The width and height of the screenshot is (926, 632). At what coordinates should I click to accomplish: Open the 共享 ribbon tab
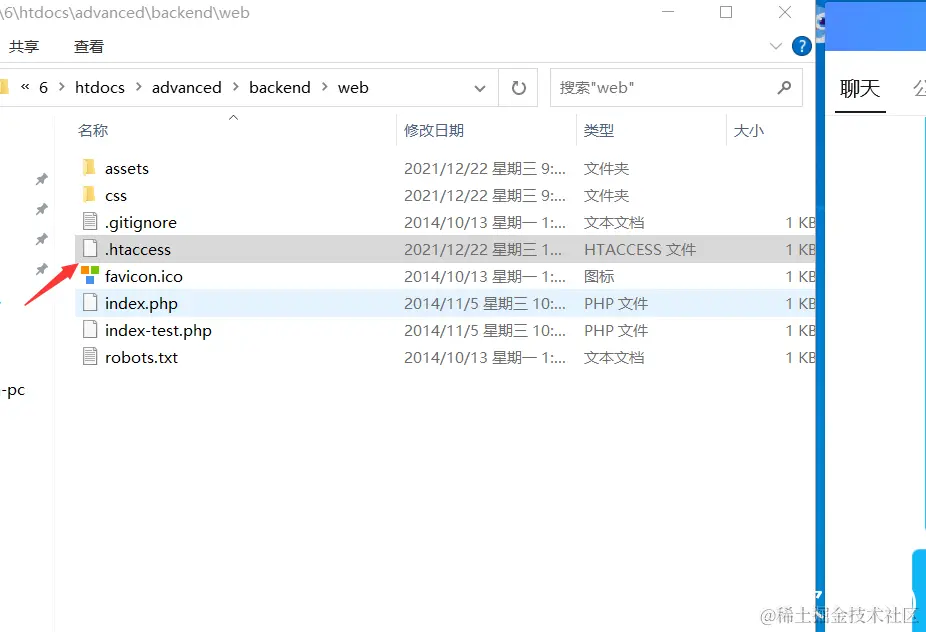click(x=24, y=47)
